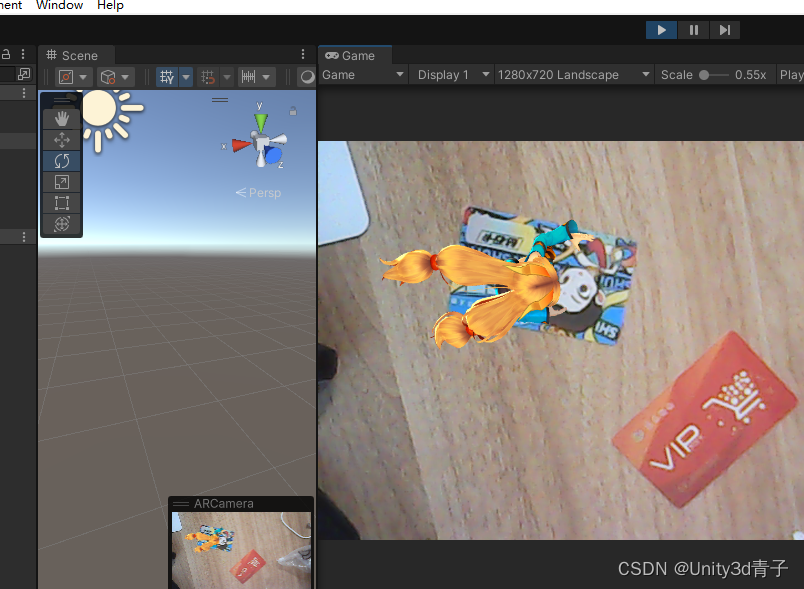Image resolution: width=804 pixels, height=589 pixels.
Task: Select the Rect tool
Action: pos(62,203)
